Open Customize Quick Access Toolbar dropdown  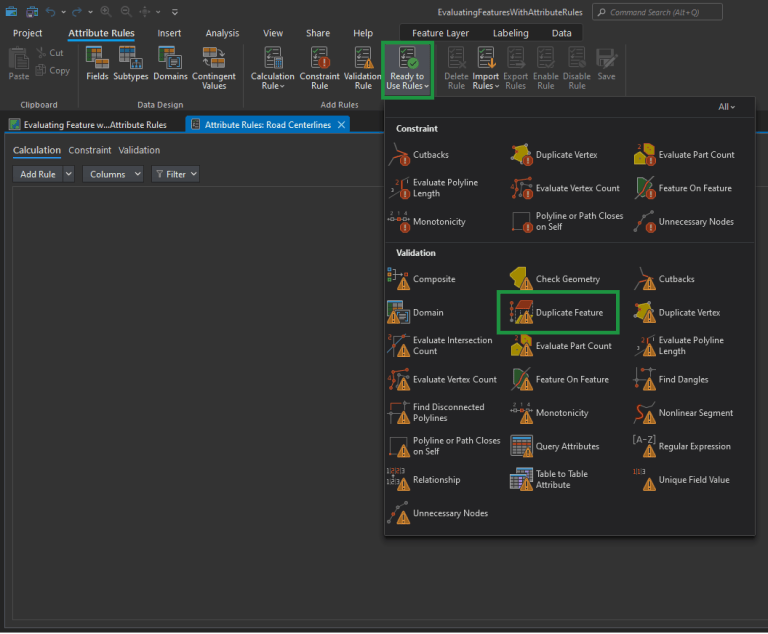tap(175, 12)
